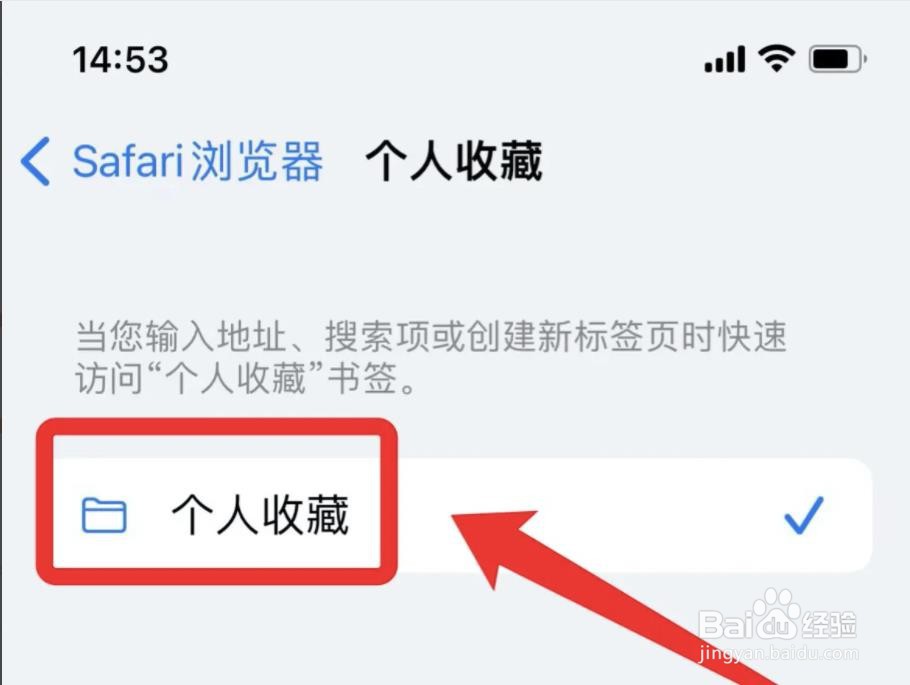Tap the 个人收藏 page title
This screenshot has width=910, height=685.
454,161
